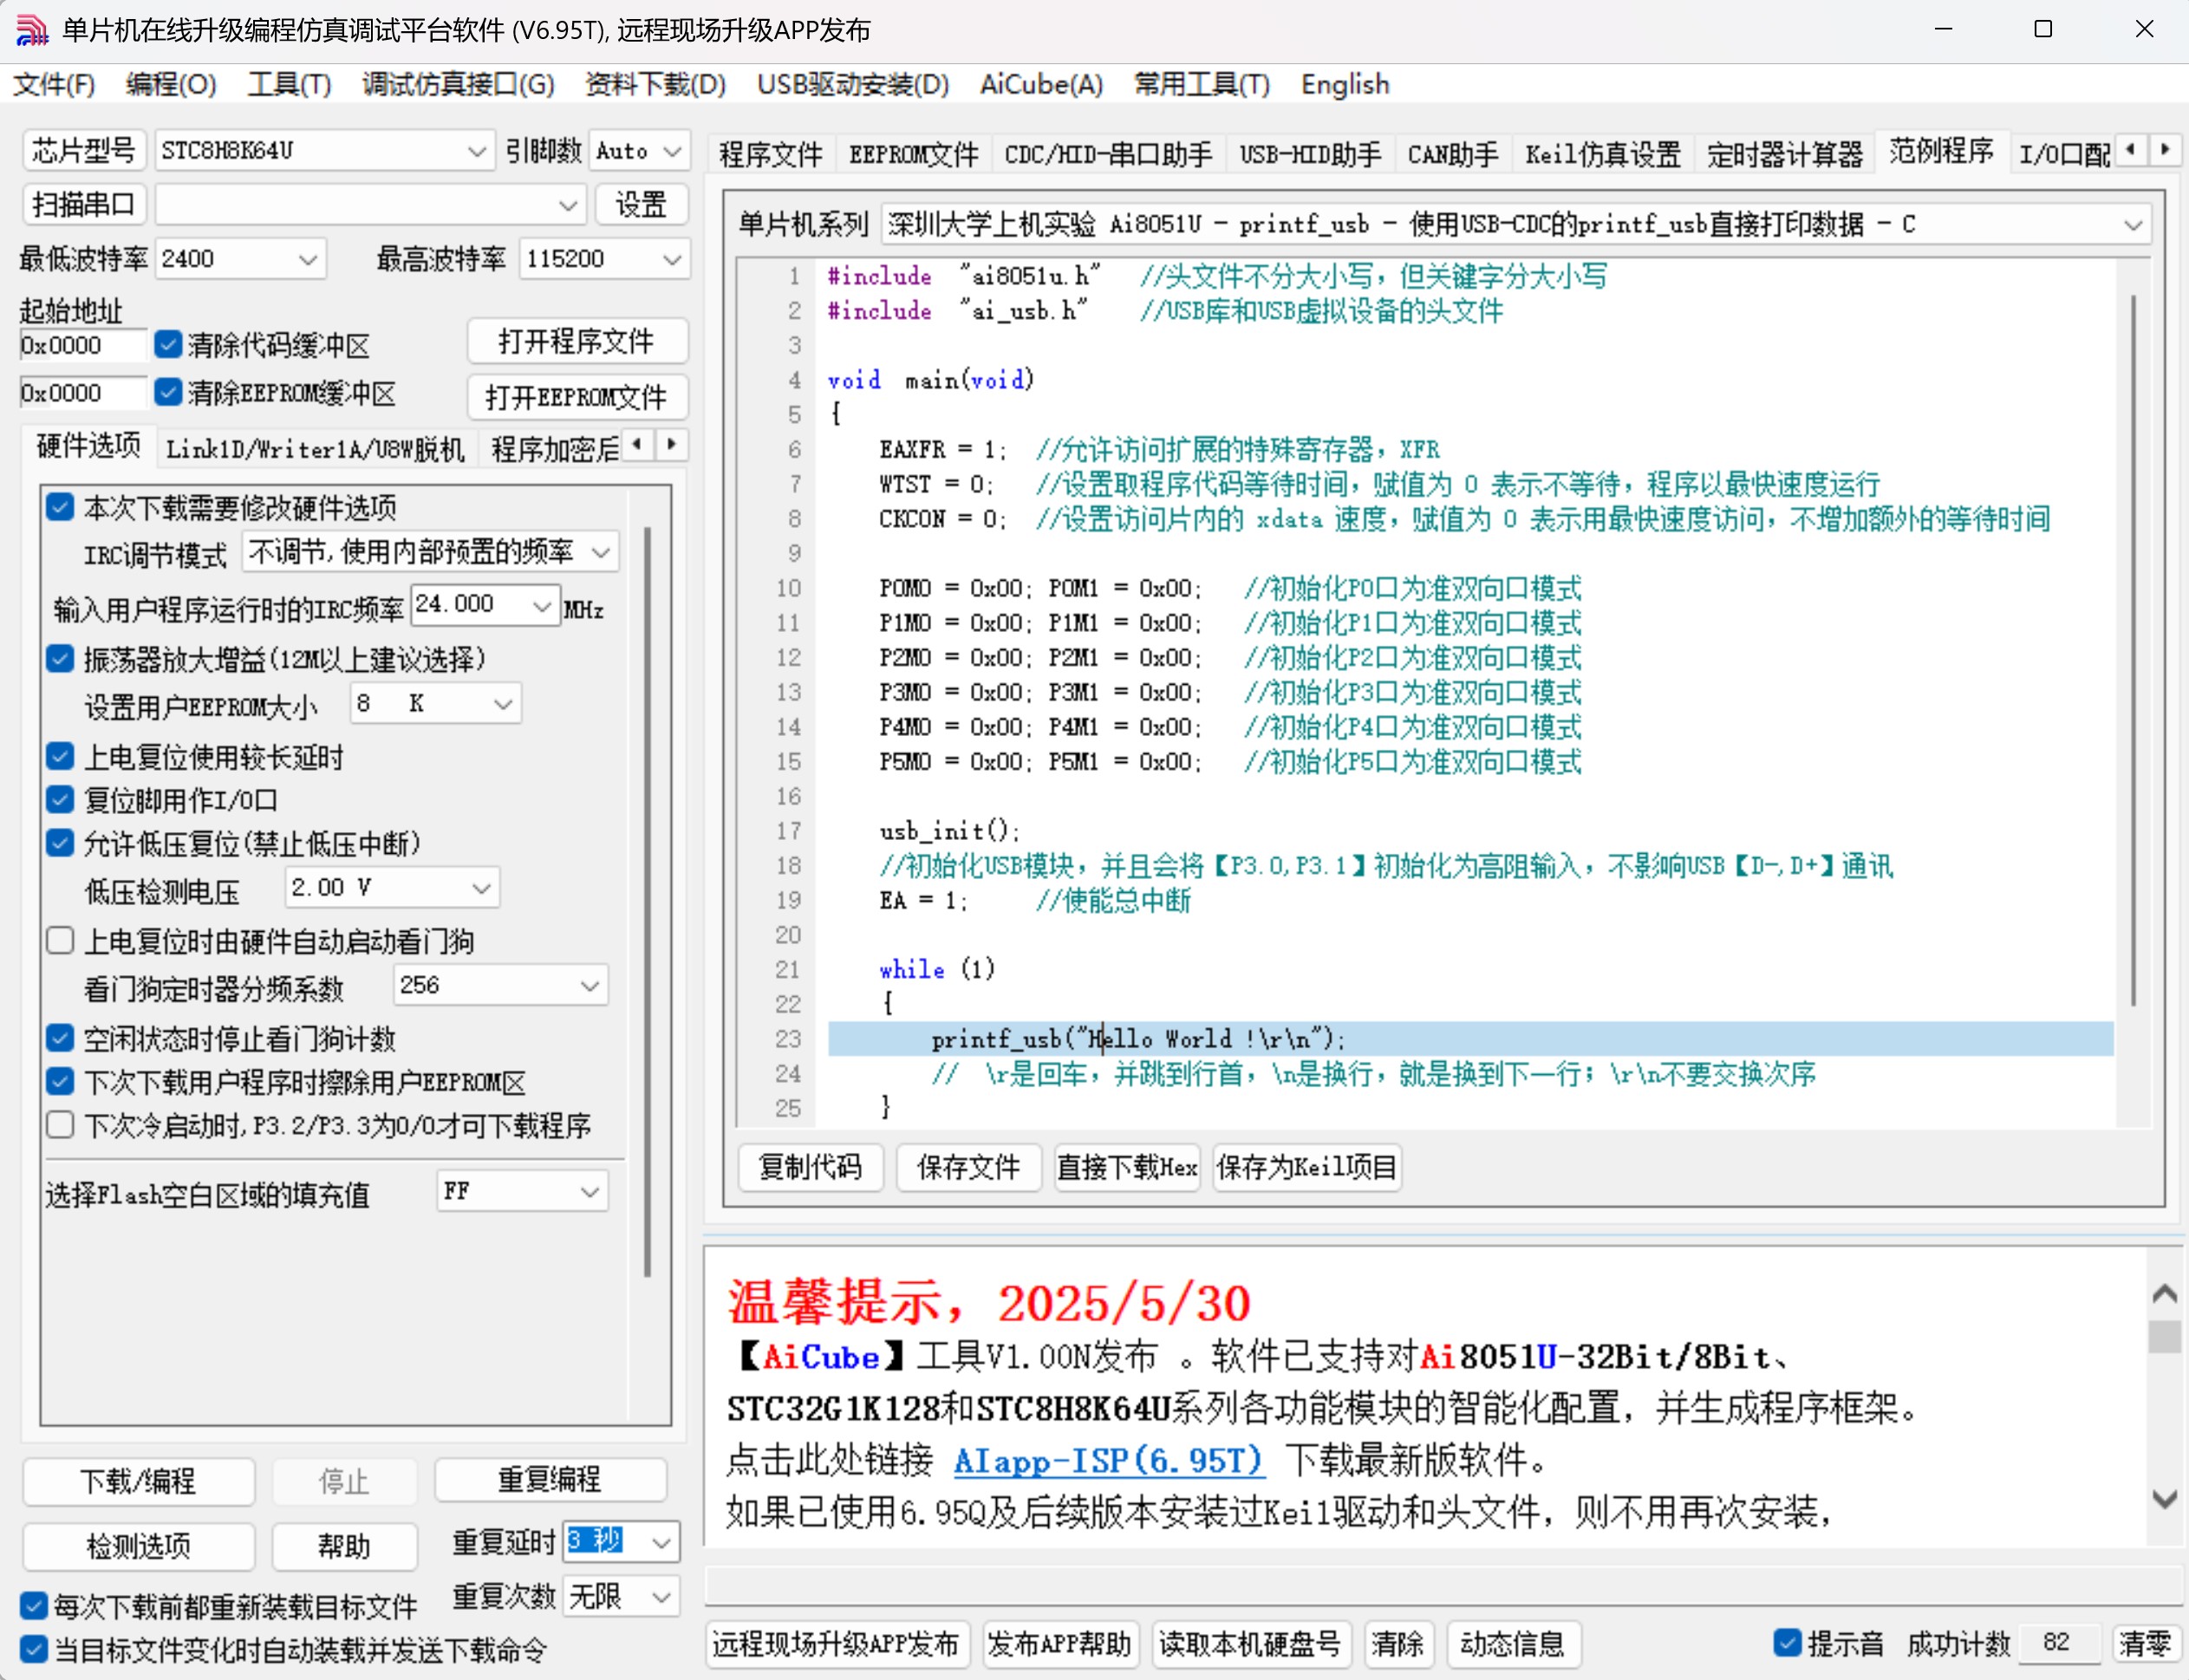
Task: Toggle 当目标文件变化时自动装载 checkbox
Action: tap(34, 1649)
